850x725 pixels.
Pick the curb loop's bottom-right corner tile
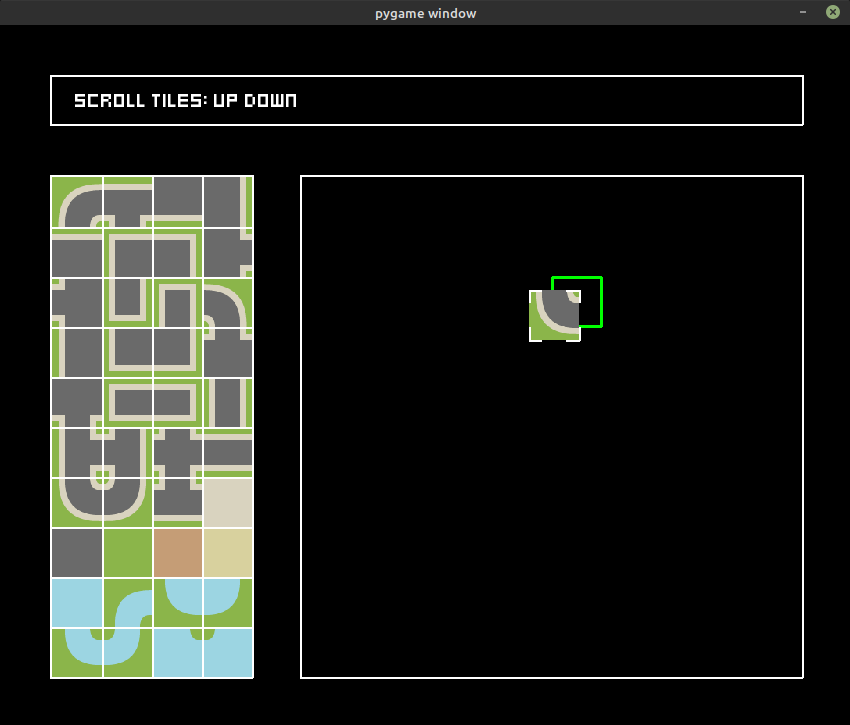point(178,352)
